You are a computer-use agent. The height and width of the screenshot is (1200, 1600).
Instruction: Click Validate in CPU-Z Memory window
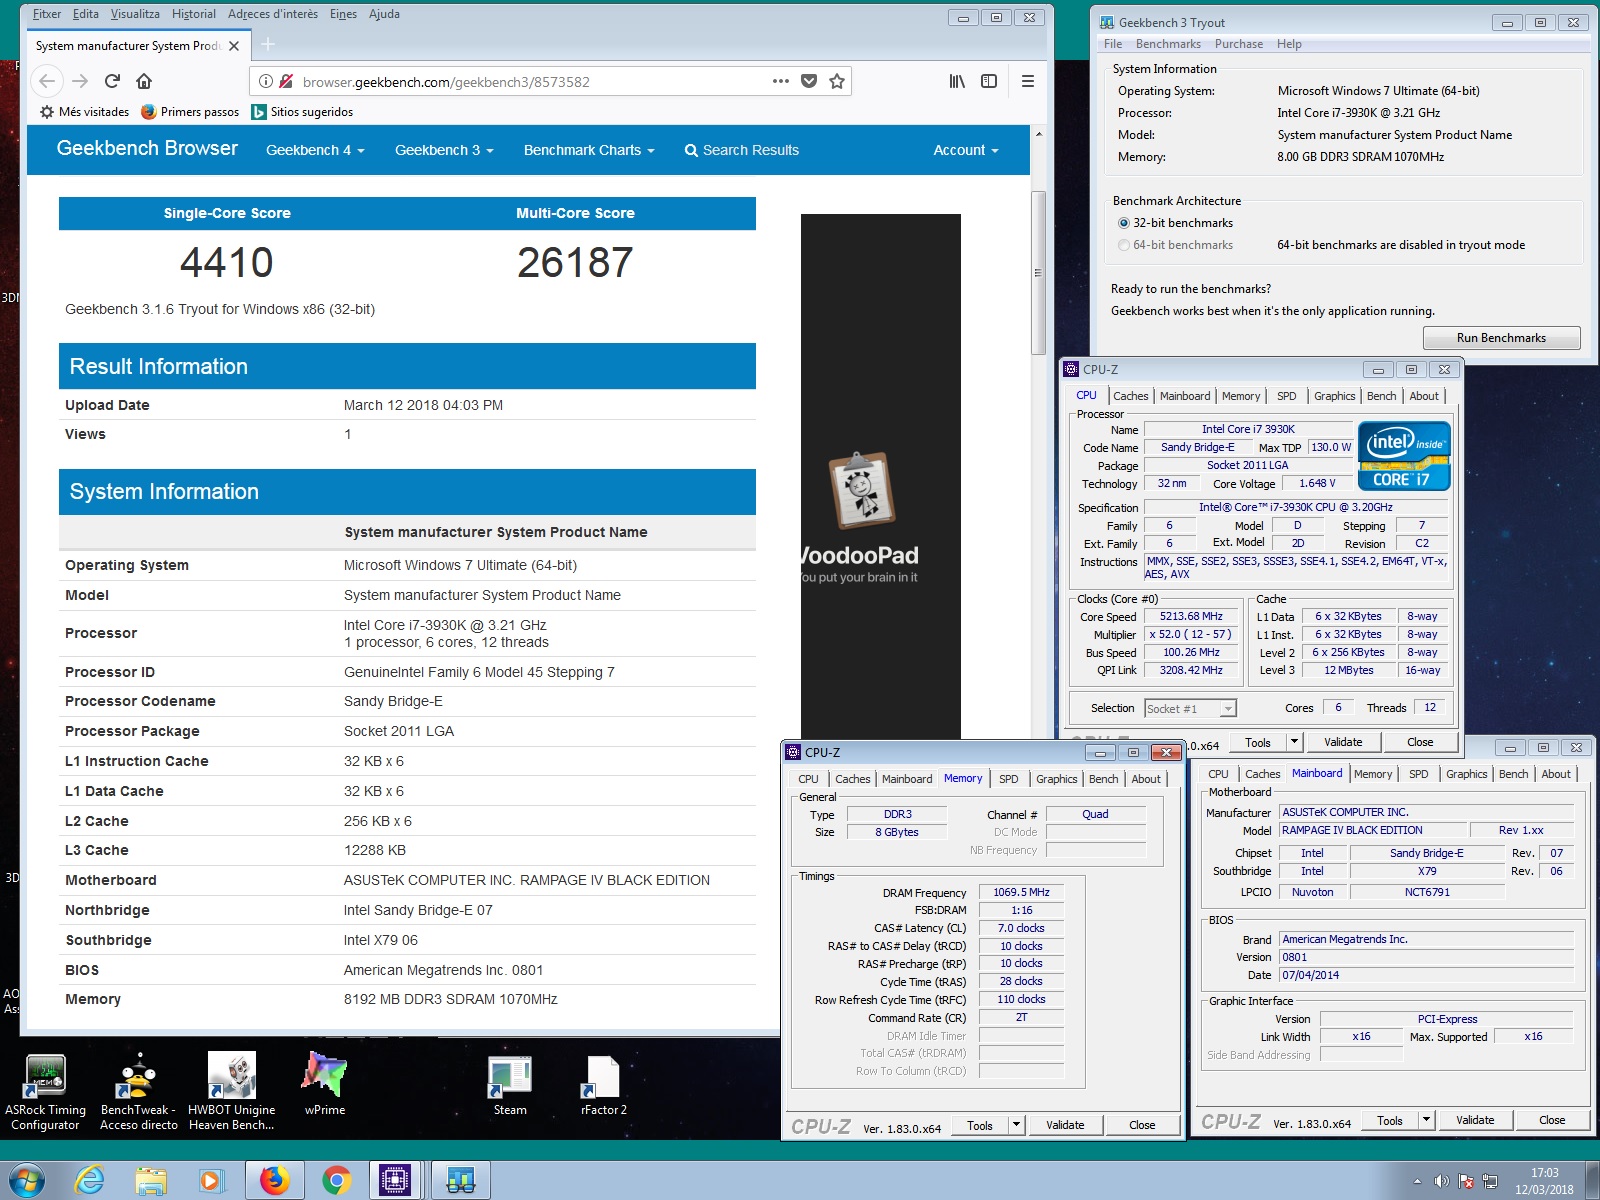tap(1065, 1125)
